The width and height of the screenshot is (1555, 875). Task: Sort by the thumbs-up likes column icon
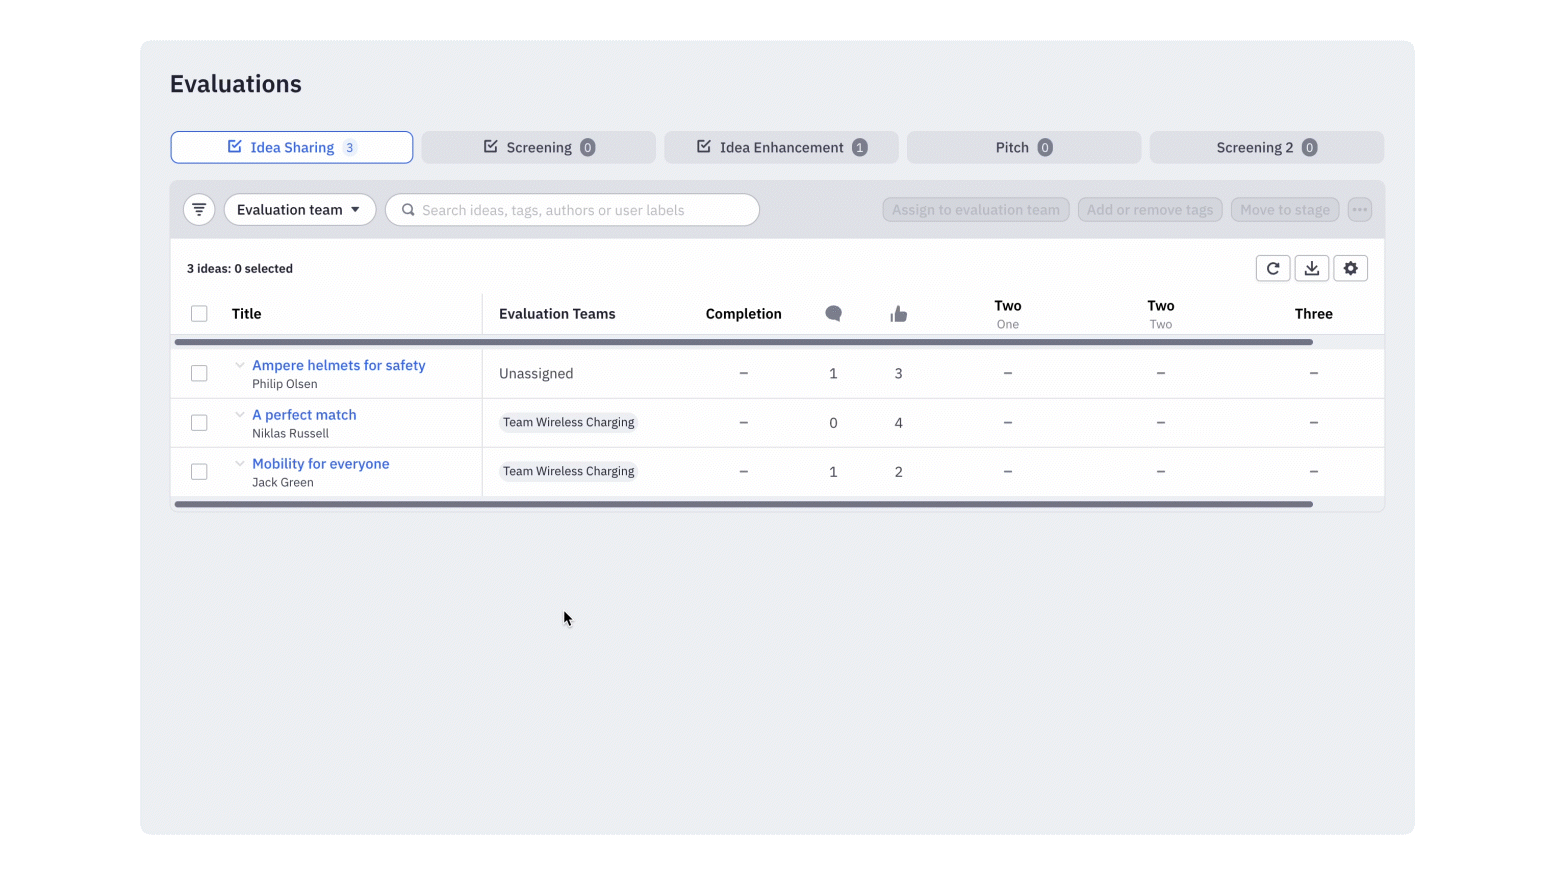tap(898, 313)
